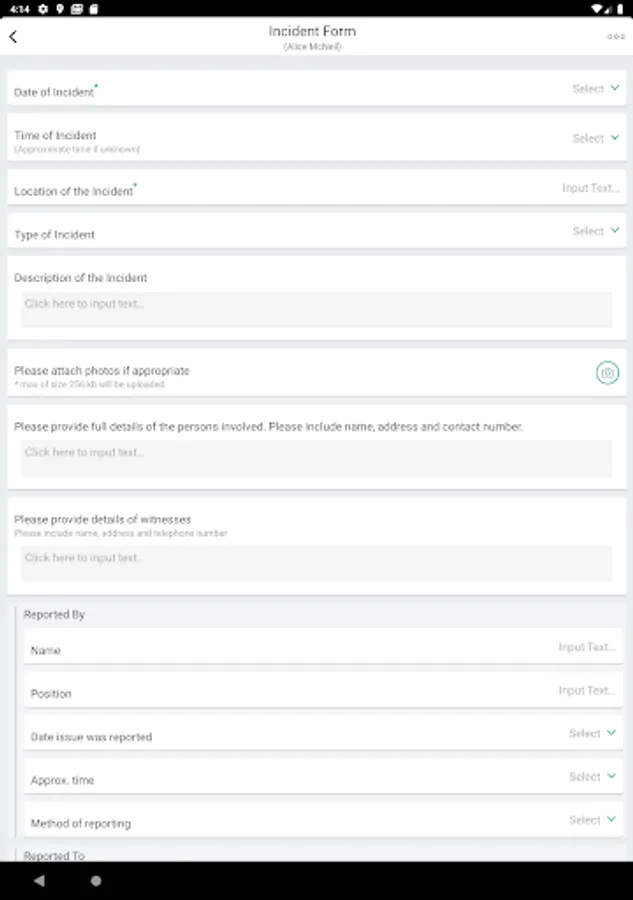Type in the persons involved details box
This screenshot has height=900, width=633.
coord(316,458)
